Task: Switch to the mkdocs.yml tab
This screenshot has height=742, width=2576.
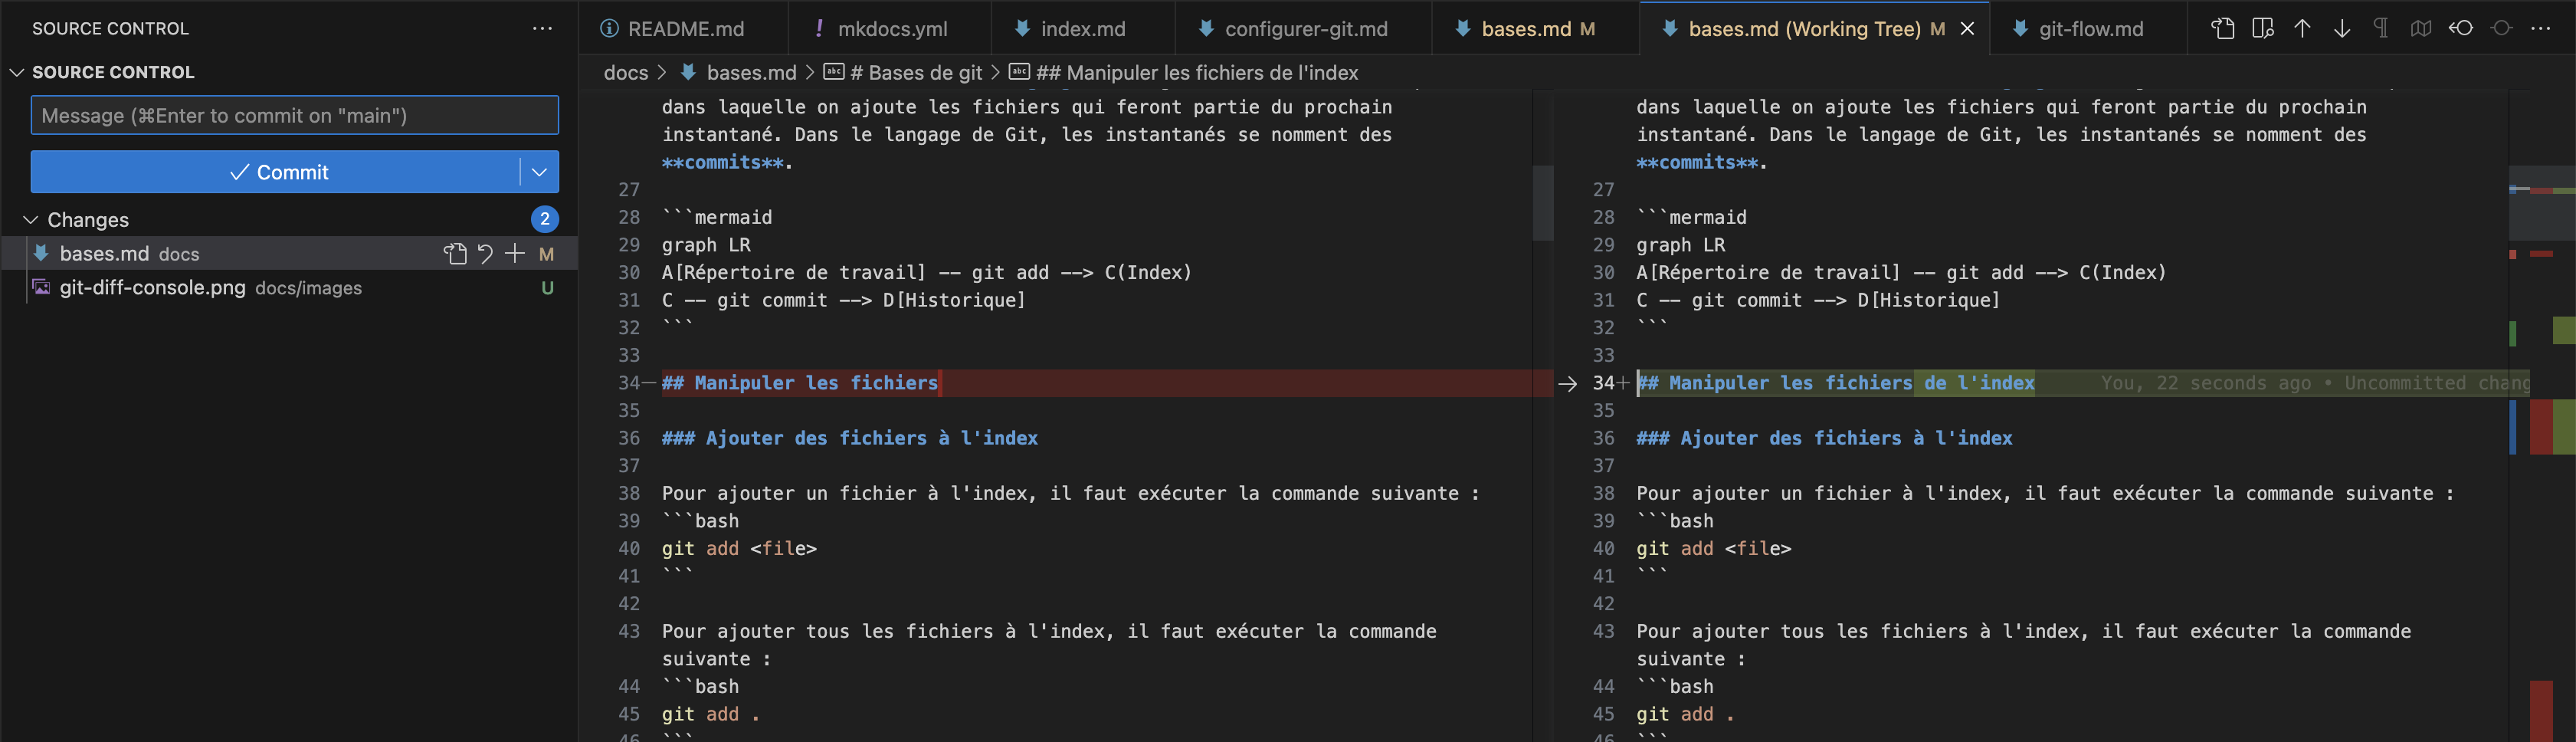Action: pyautogui.click(x=890, y=29)
